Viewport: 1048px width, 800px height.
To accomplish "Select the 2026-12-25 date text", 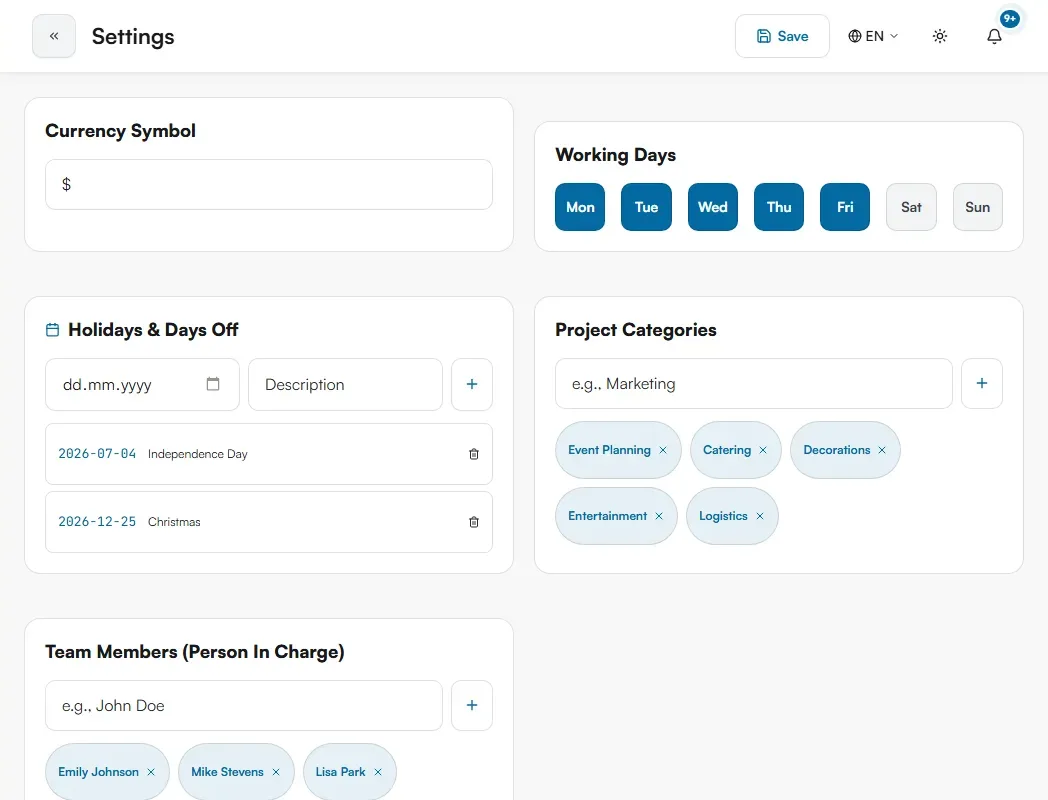I will (97, 522).
